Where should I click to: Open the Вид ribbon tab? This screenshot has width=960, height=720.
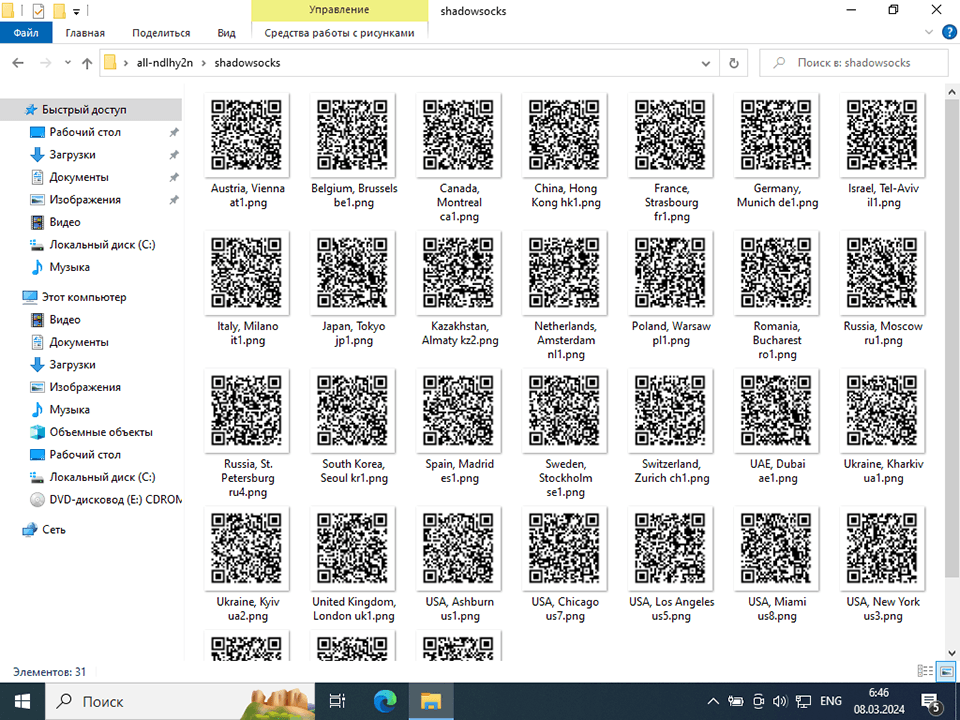226,33
